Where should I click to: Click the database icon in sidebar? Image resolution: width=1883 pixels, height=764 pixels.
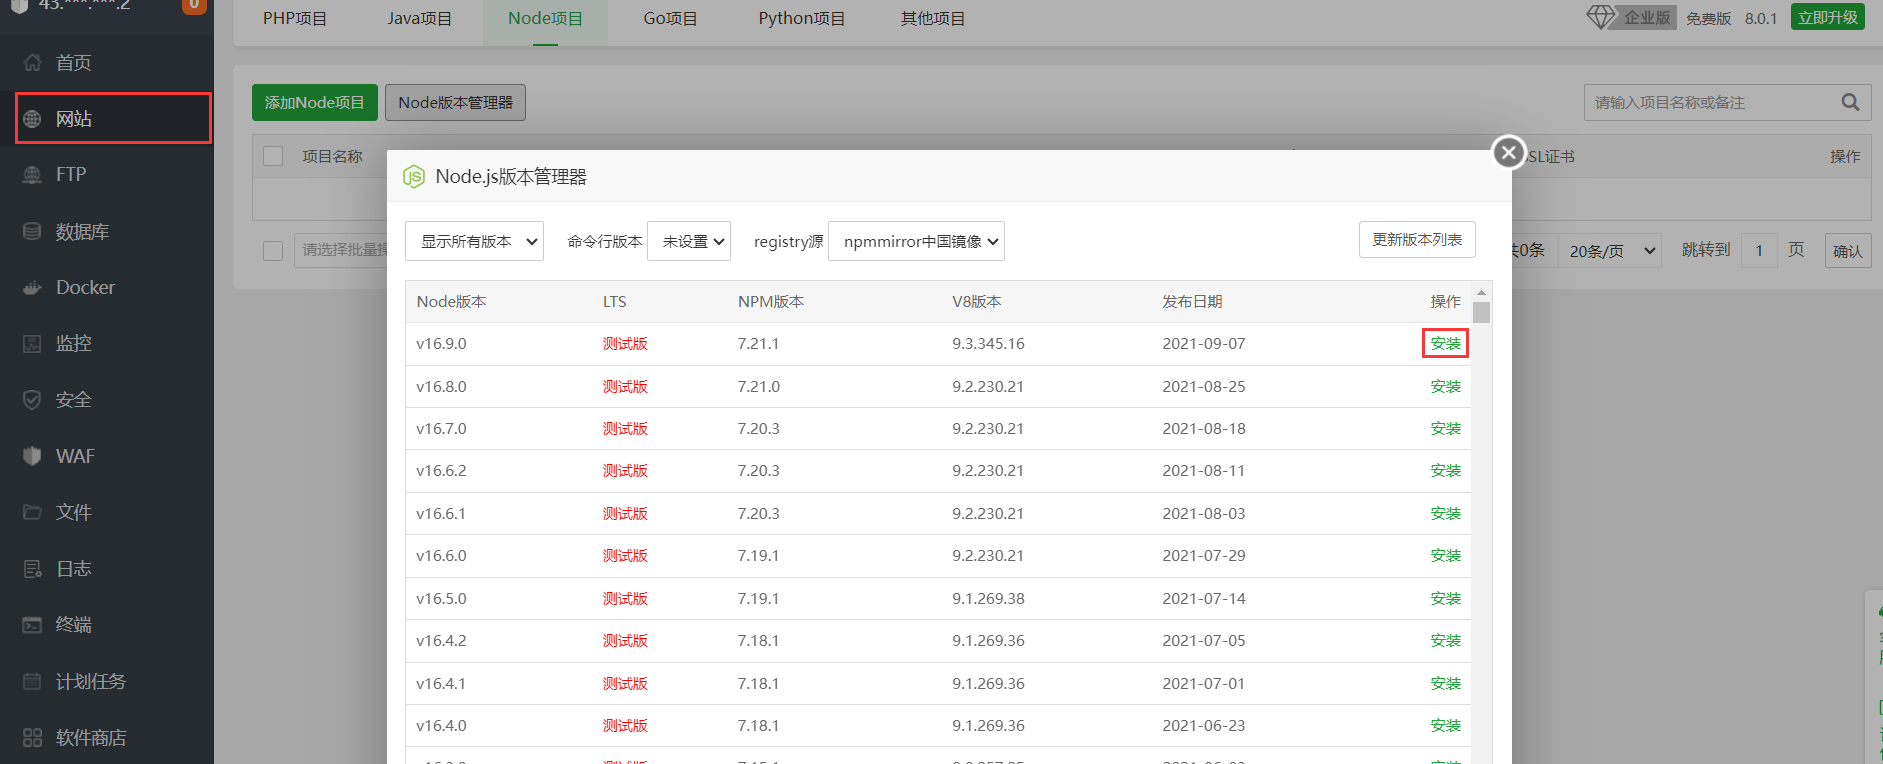(33, 232)
